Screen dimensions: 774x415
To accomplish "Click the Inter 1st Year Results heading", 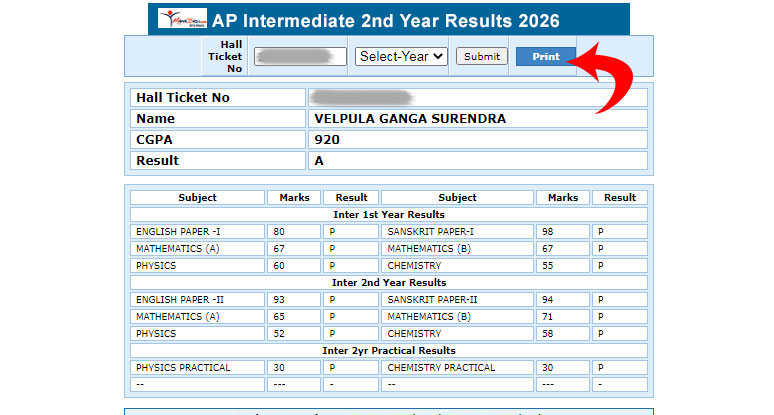I will tap(389, 214).
